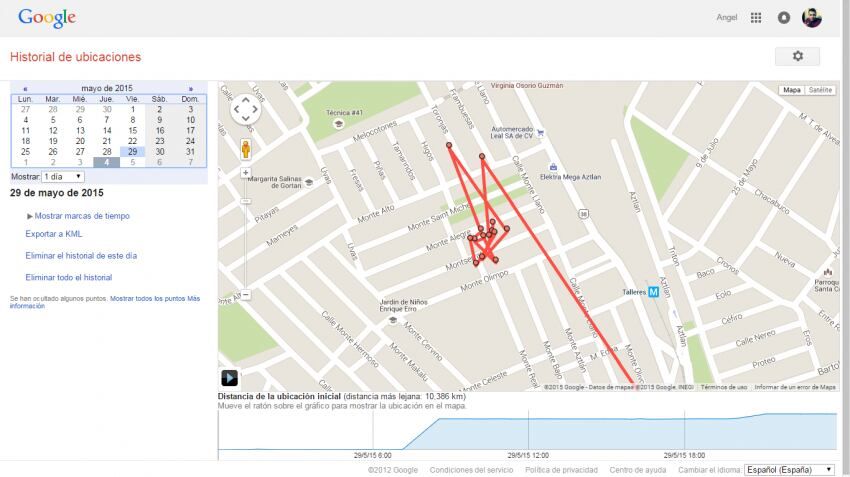This screenshot has width=850, height=477.
Task: Zoom out with the map minus button
Action: (246, 295)
